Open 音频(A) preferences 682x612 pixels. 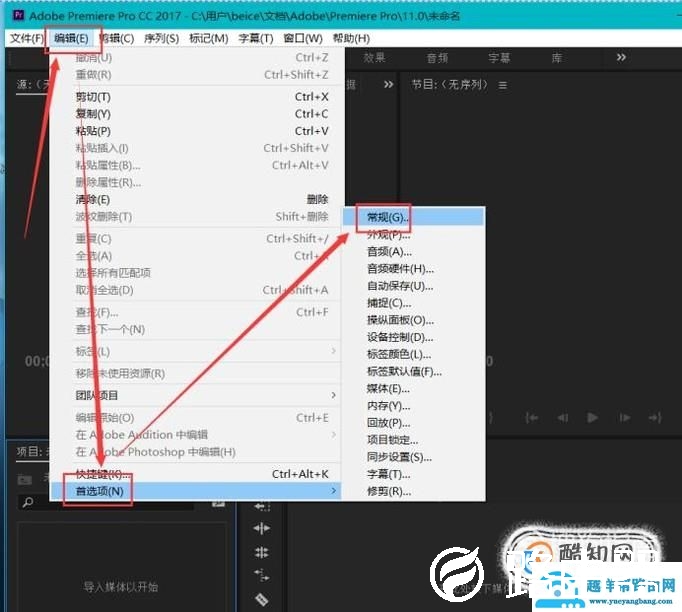(414, 251)
